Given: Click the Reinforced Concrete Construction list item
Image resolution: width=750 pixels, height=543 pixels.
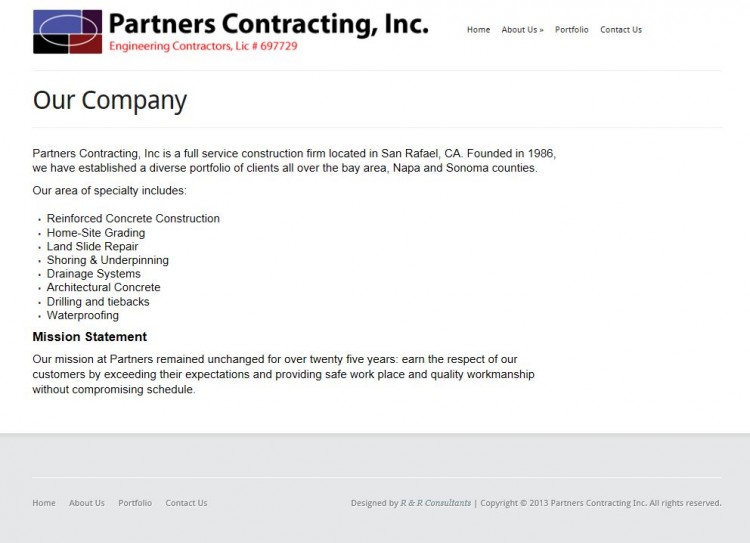Looking at the screenshot, I should tap(133, 219).
